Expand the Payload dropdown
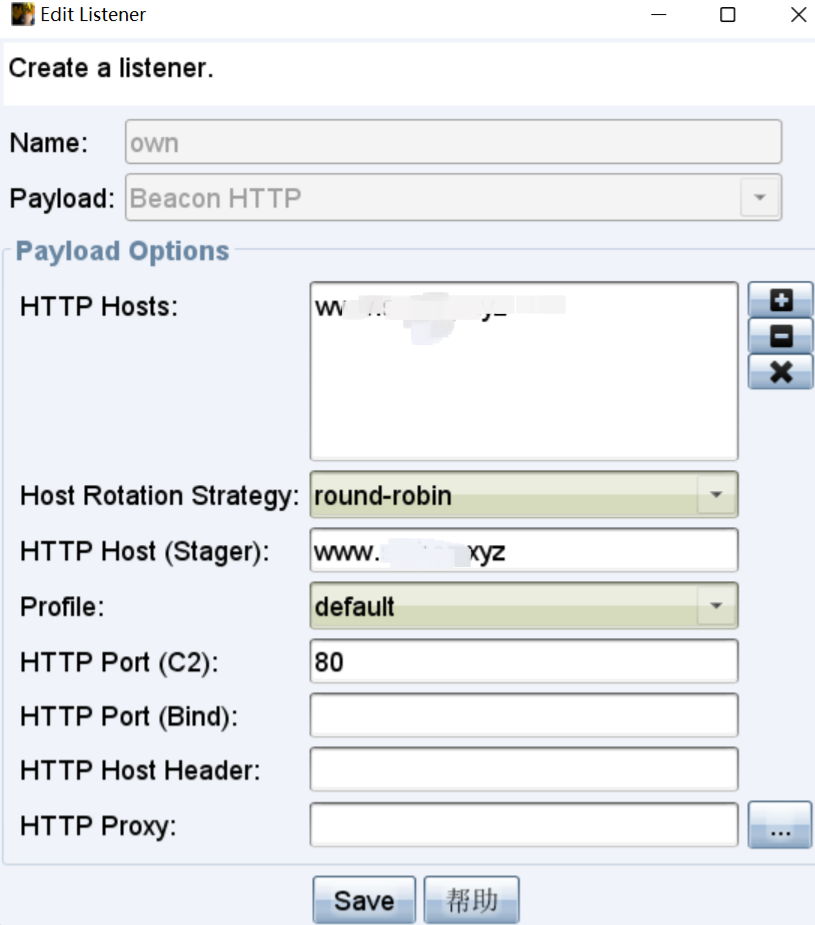 pyautogui.click(x=759, y=198)
